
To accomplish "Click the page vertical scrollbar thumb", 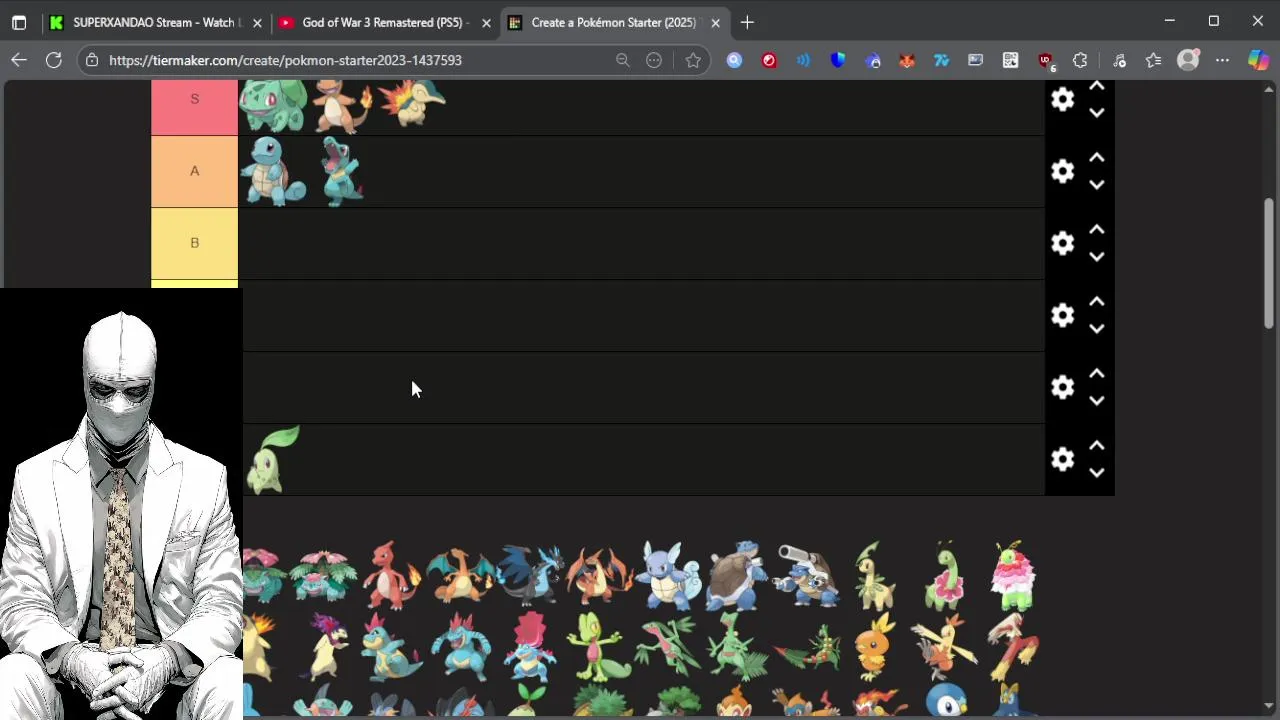I will pos(1269,262).
